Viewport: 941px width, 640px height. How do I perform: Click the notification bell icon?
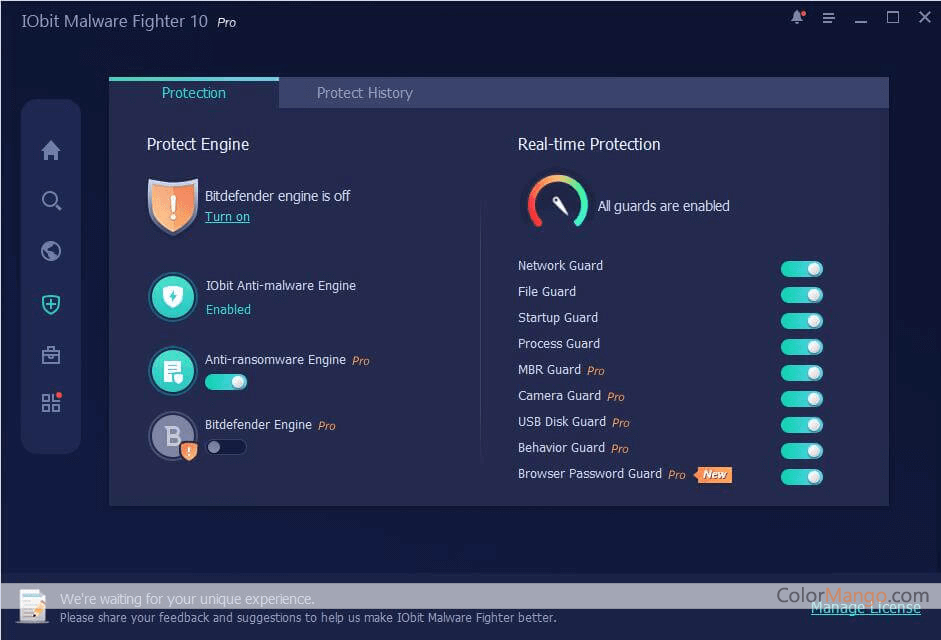pyautogui.click(x=797, y=18)
